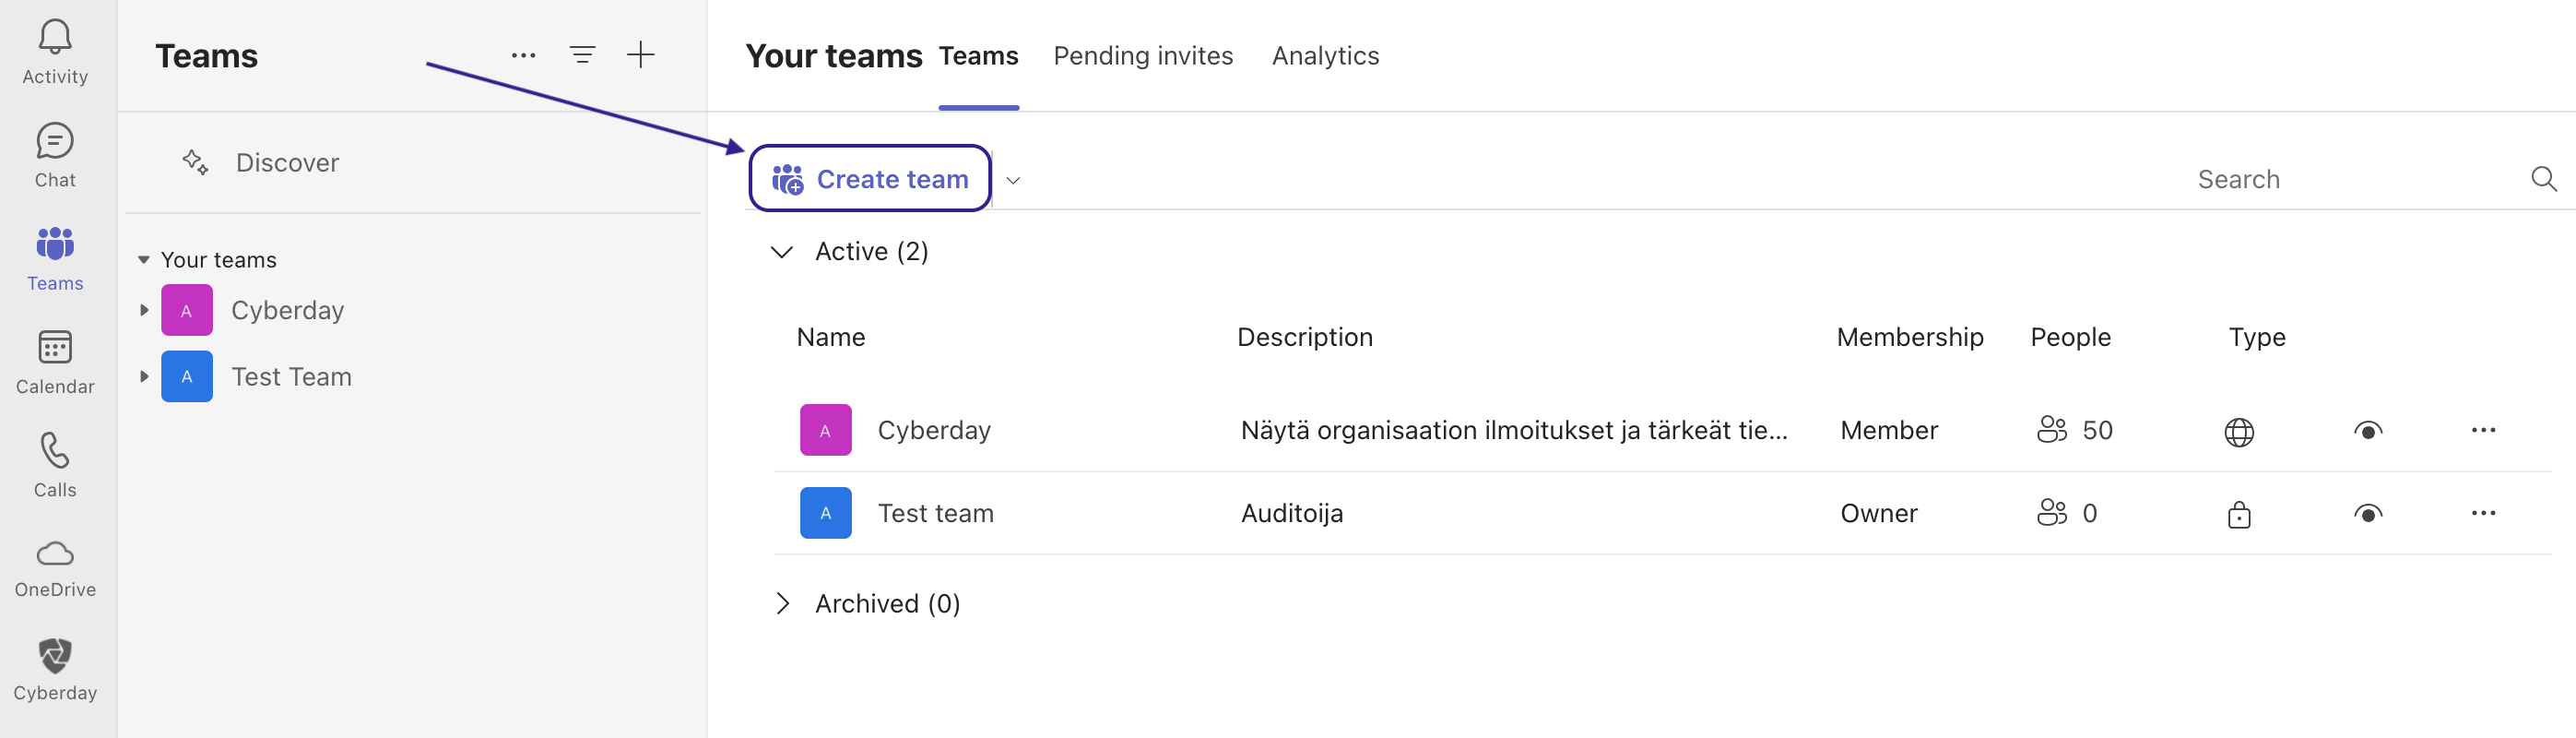Switch to the Teams tab
The width and height of the screenshot is (2576, 738).
click(x=978, y=56)
